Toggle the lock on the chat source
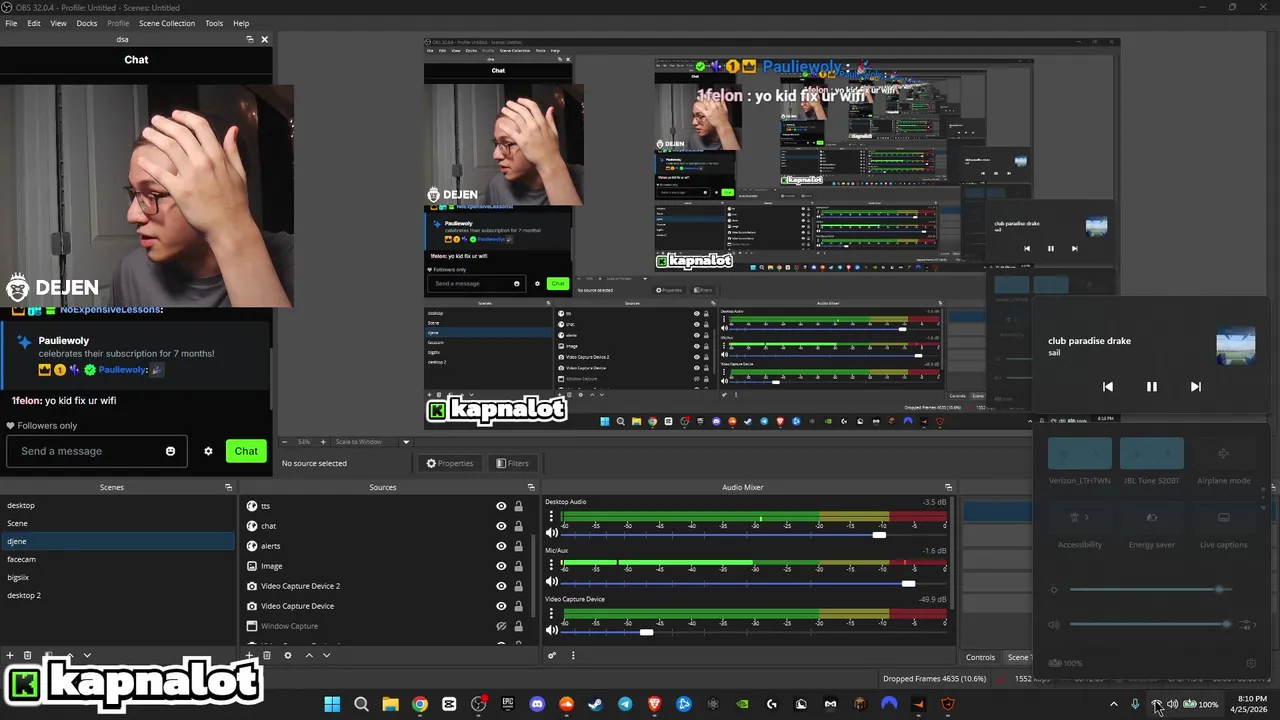The width and height of the screenshot is (1280, 720). click(518, 526)
